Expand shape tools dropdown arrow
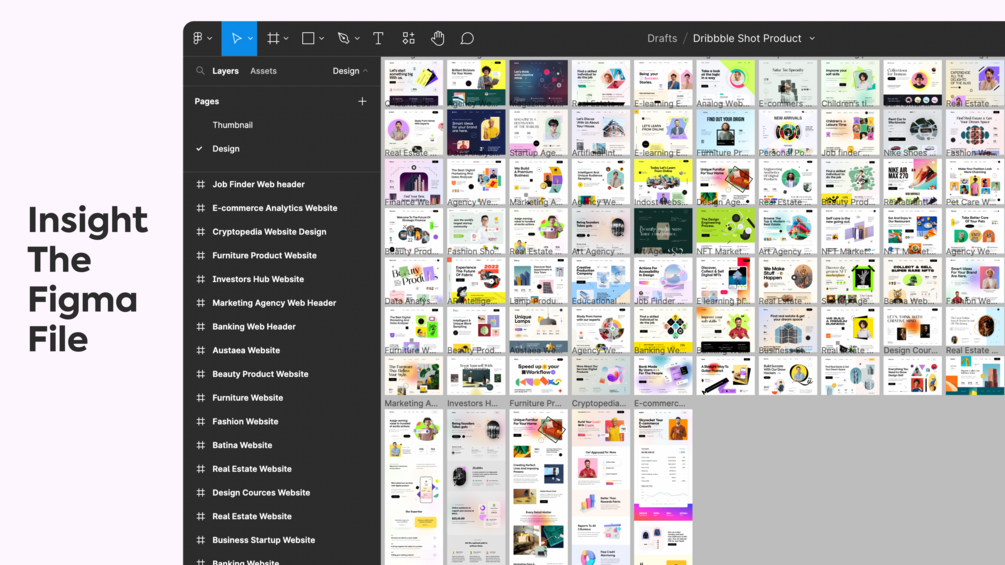This screenshot has width=1005, height=565. [x=321, y=39]
